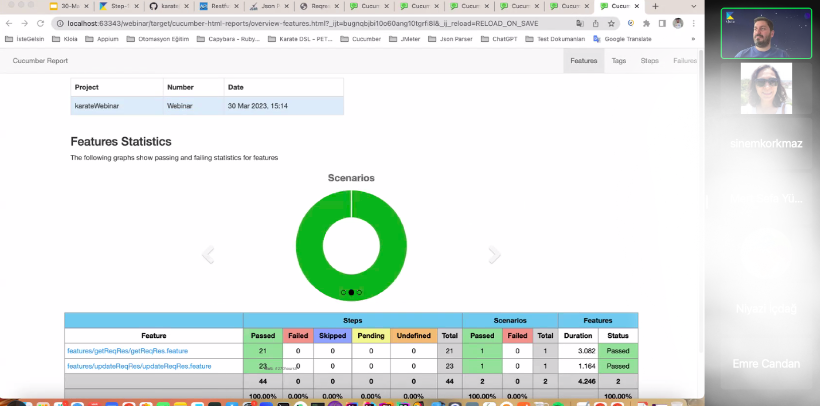
Task: Show next chart with right carousel arrow
Action: click(x=494, y=255)
